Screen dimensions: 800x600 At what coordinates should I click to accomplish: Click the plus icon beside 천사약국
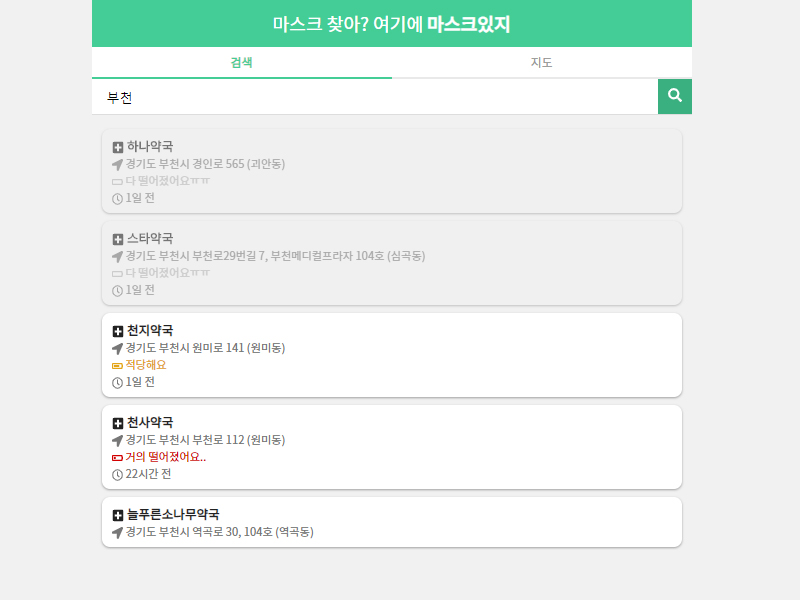[x=118, y=423]
